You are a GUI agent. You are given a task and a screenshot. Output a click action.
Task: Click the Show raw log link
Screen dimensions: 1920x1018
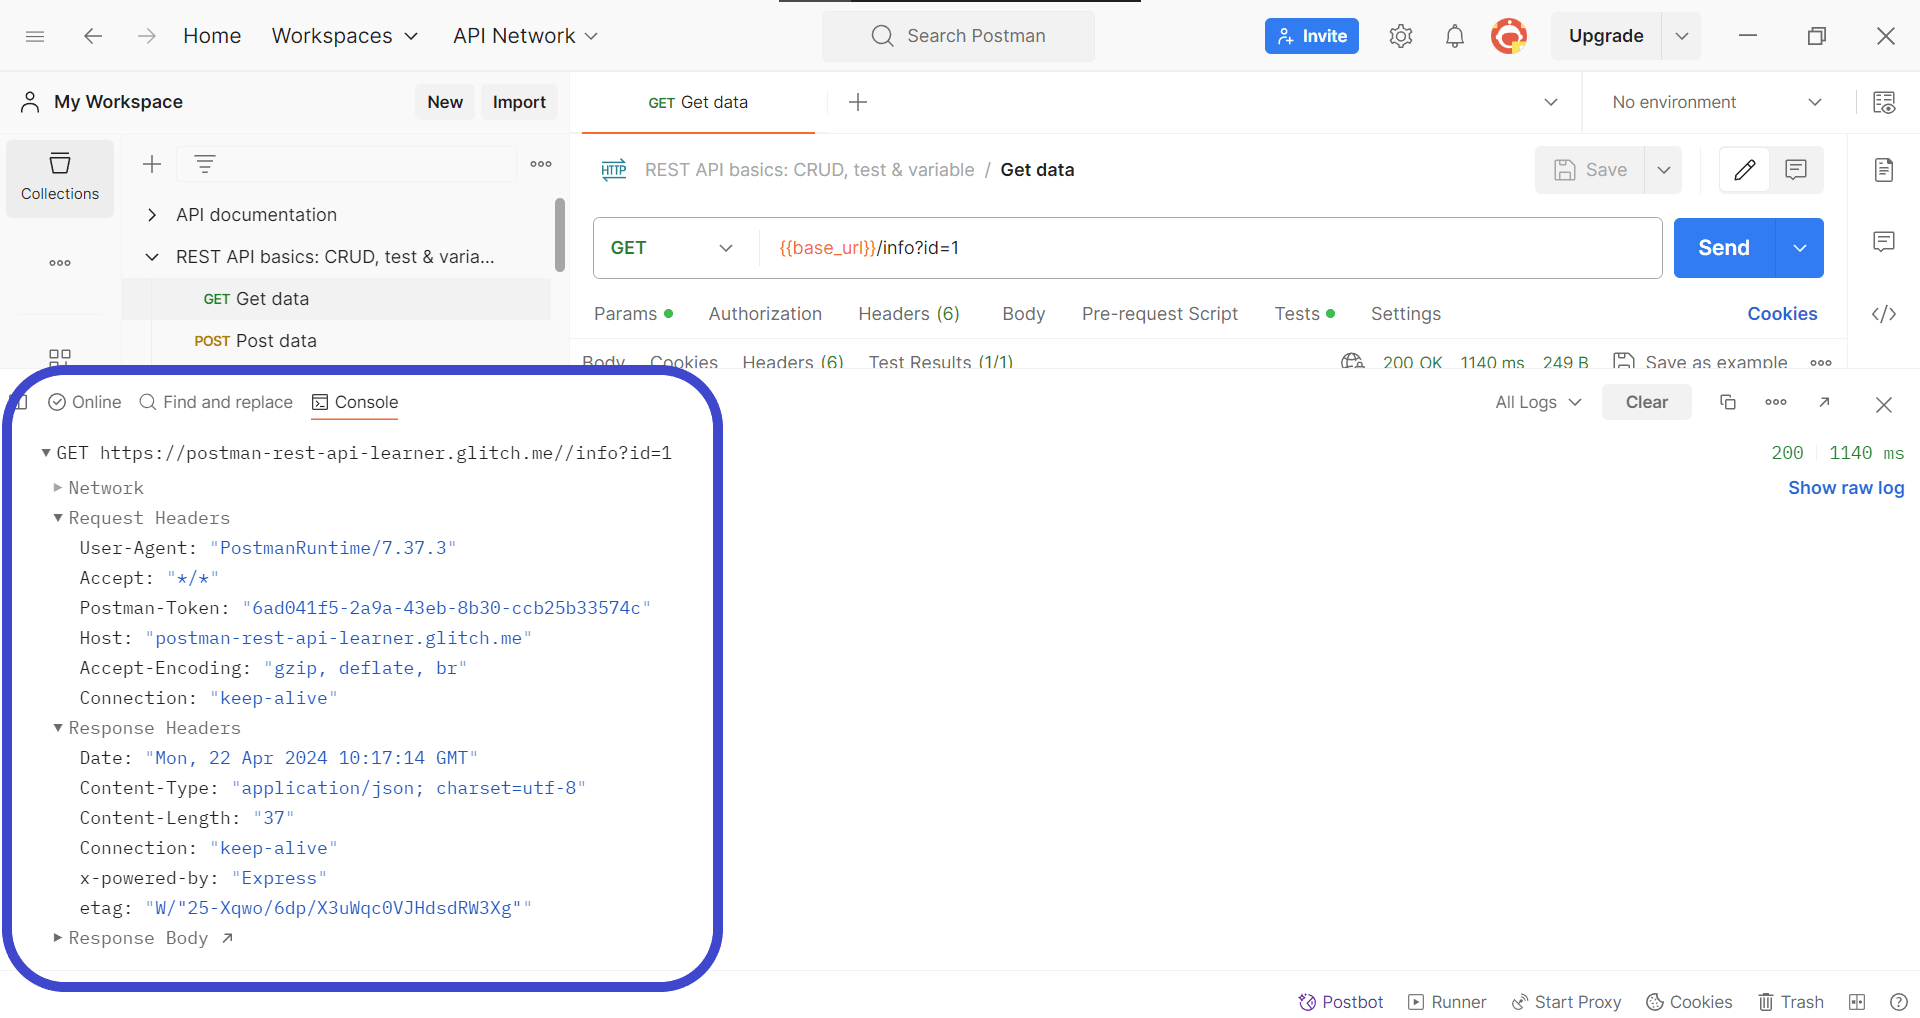(1846, 488)
